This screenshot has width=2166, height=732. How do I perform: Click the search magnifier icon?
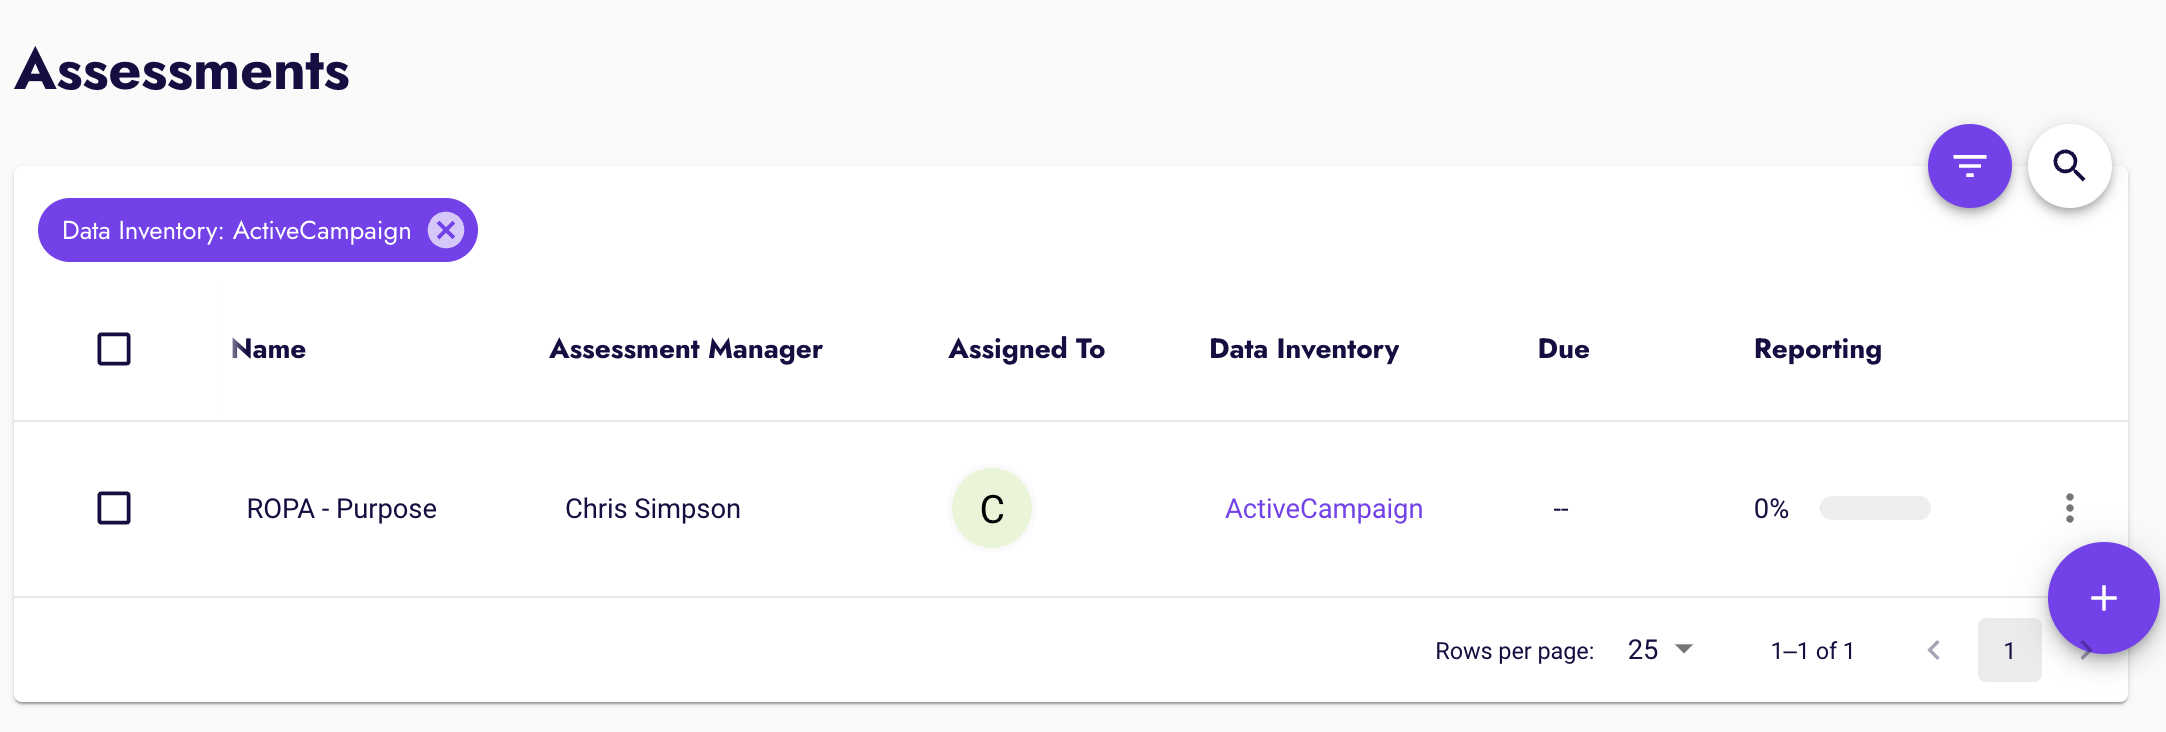click(2069, 166)
